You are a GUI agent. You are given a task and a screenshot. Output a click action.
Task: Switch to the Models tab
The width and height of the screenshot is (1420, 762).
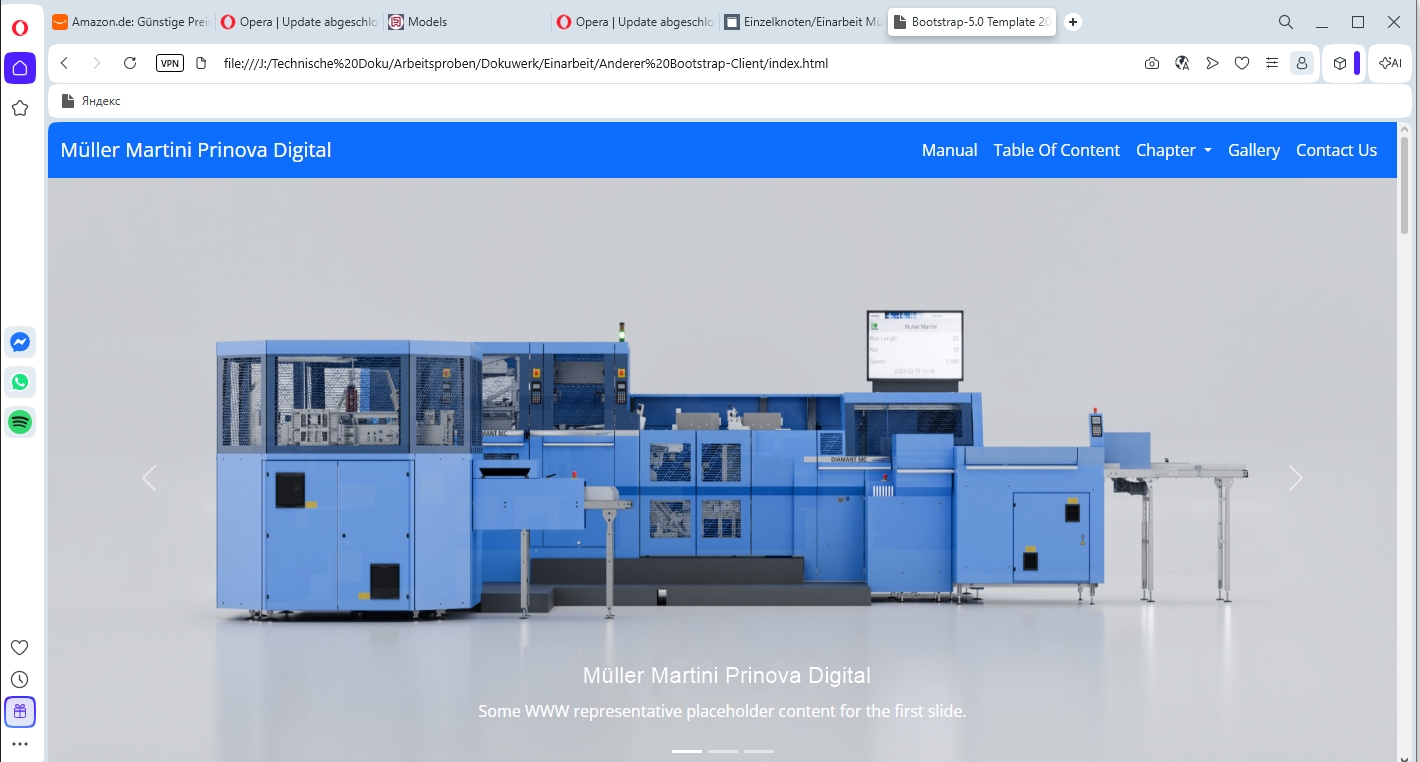point(465,22)
